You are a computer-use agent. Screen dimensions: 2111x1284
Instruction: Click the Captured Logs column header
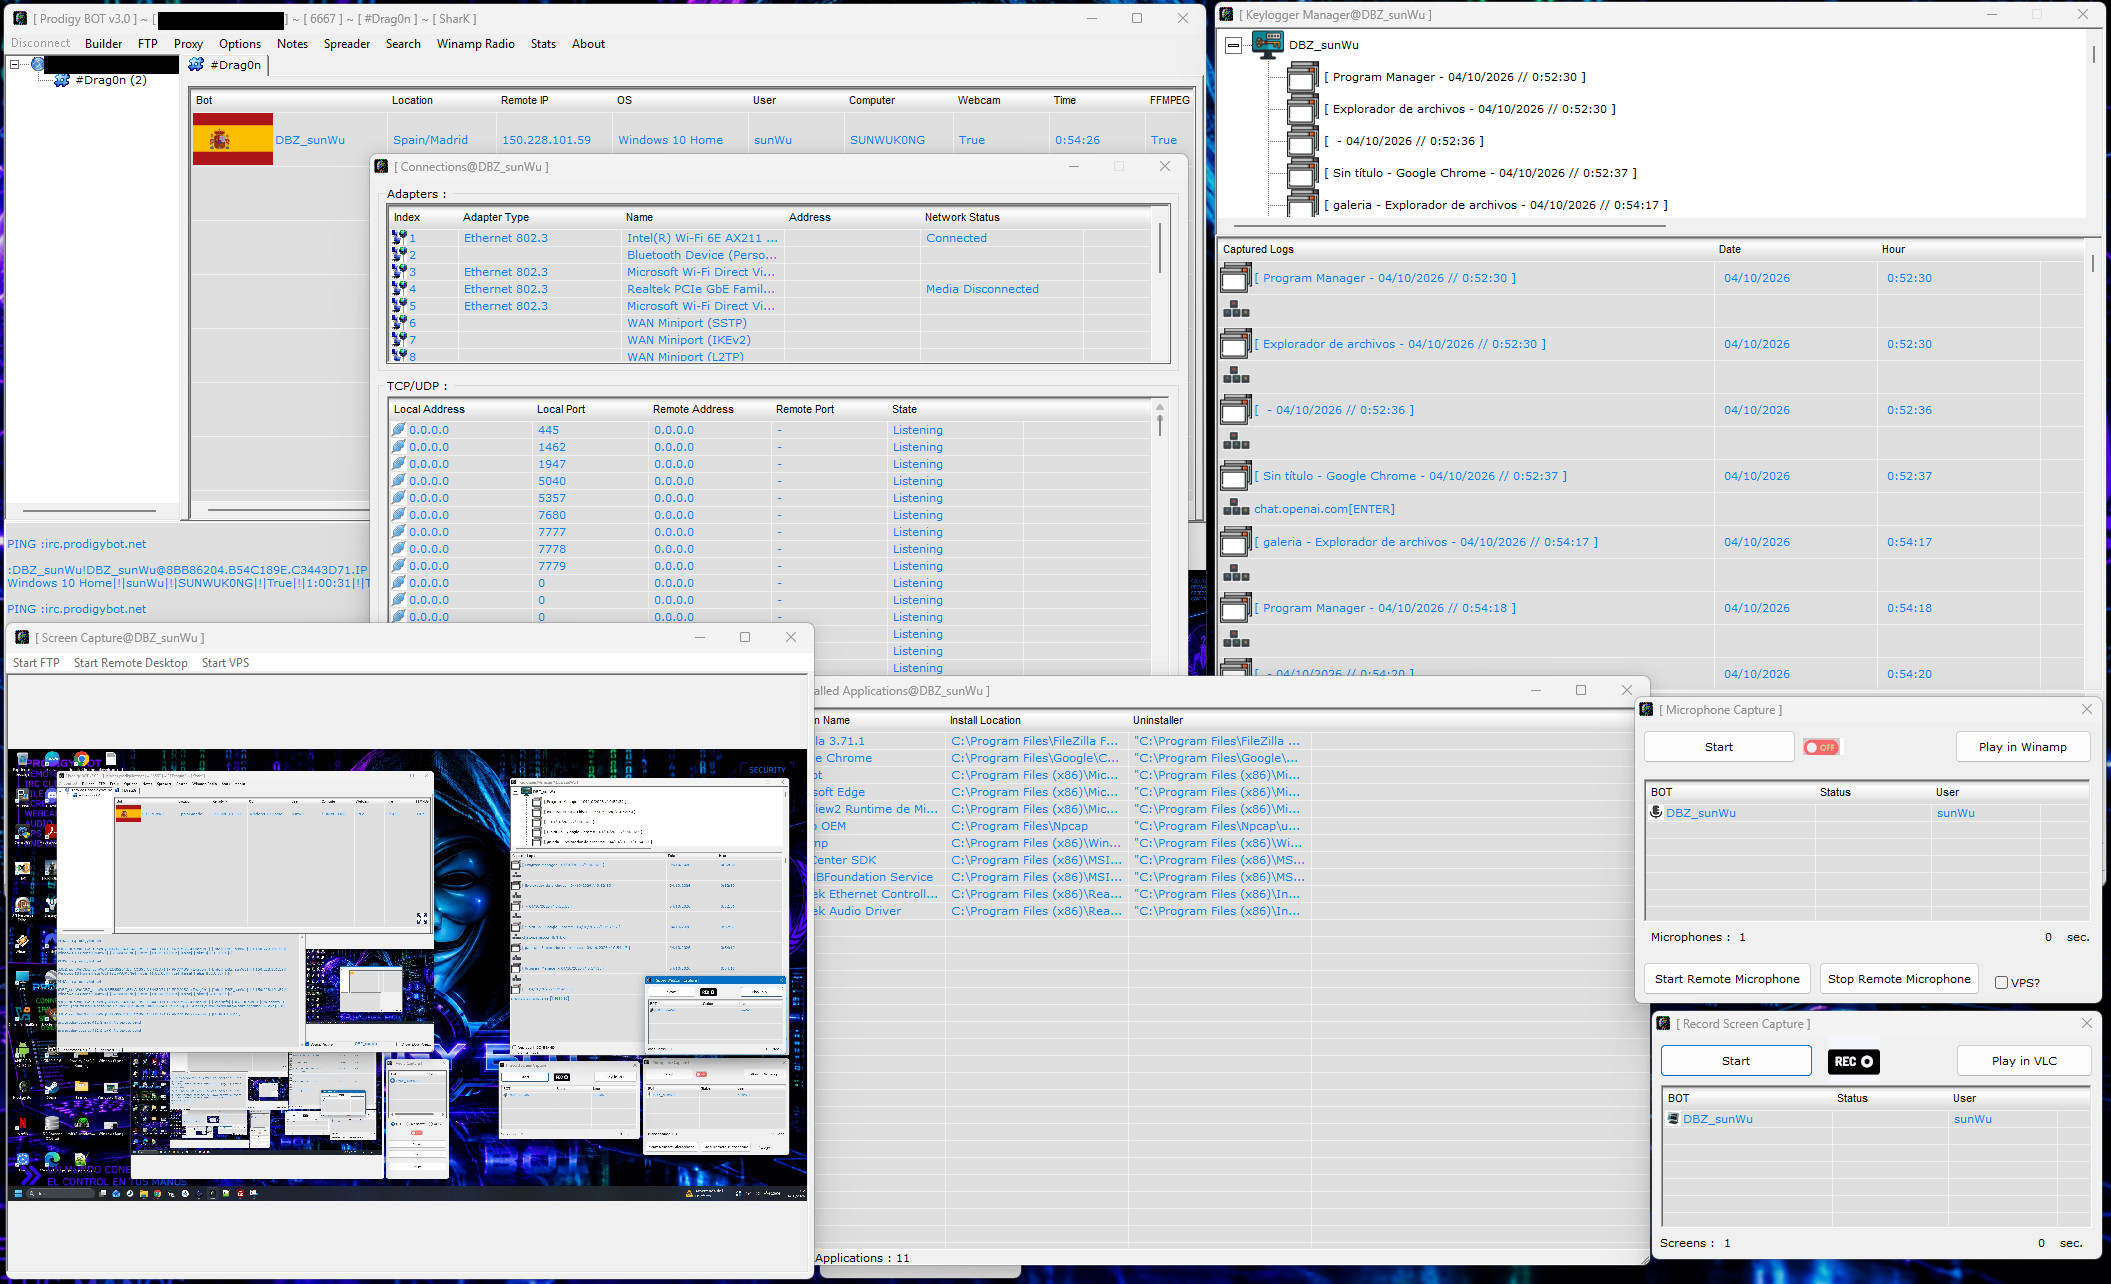pyautogui.click(x=1466, y=249)
